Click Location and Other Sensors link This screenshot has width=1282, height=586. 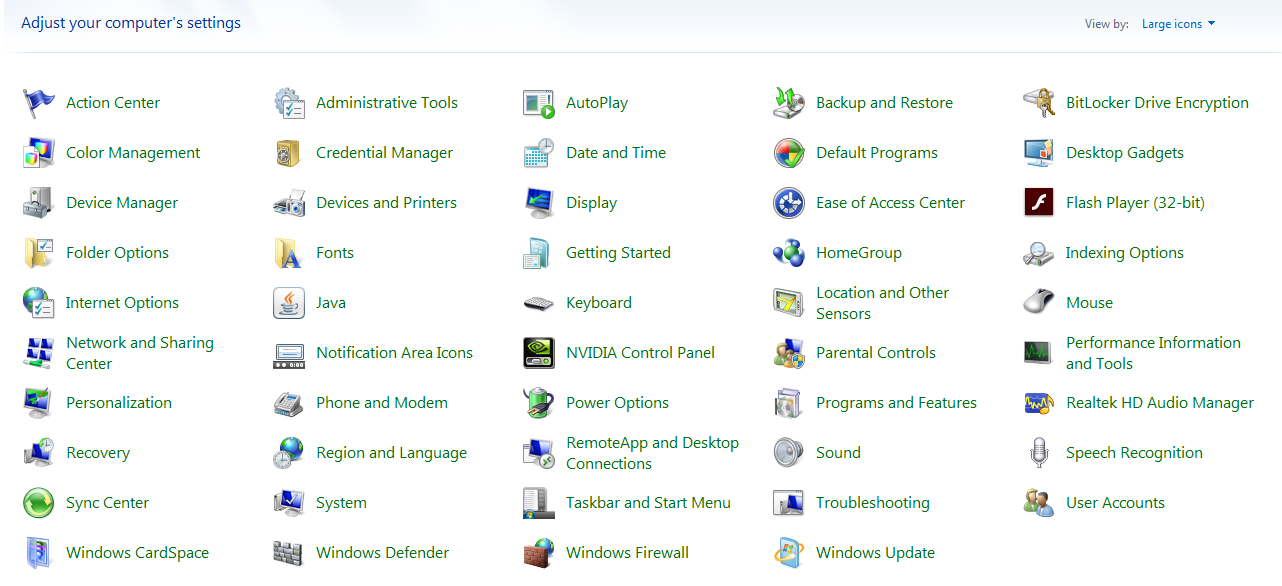click(x=883, y=303)
